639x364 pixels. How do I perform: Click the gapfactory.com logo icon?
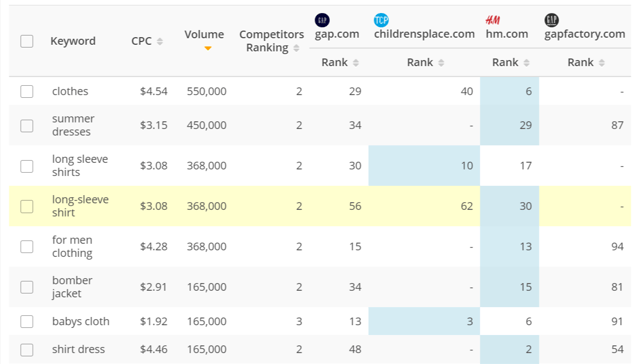click(551, 20)
